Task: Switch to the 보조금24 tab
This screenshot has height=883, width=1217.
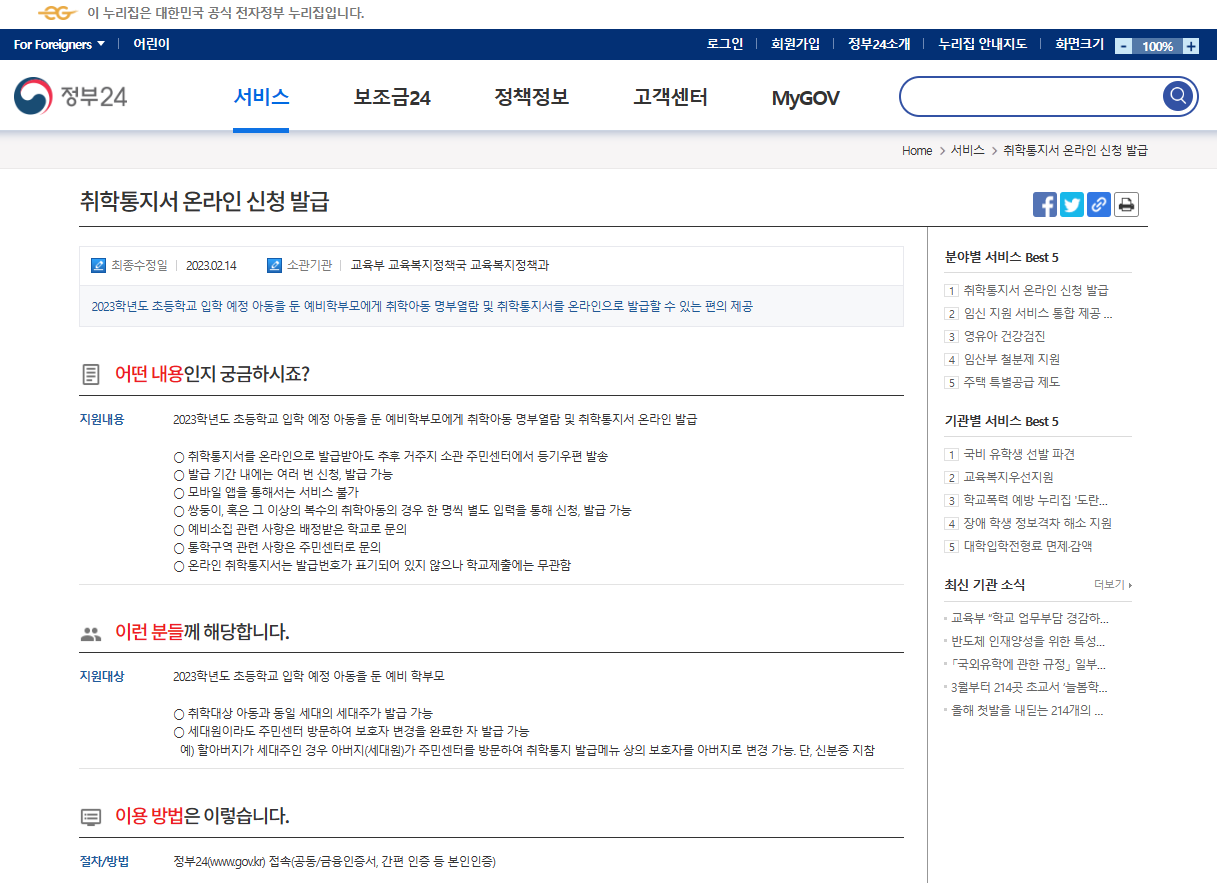Action: point(391,96)
